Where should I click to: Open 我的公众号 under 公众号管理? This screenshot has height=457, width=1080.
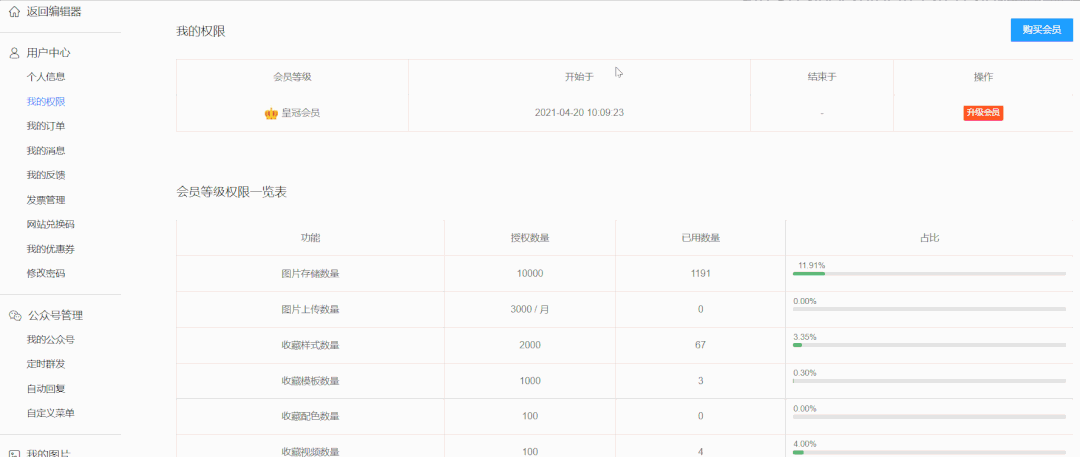point(51,339)
